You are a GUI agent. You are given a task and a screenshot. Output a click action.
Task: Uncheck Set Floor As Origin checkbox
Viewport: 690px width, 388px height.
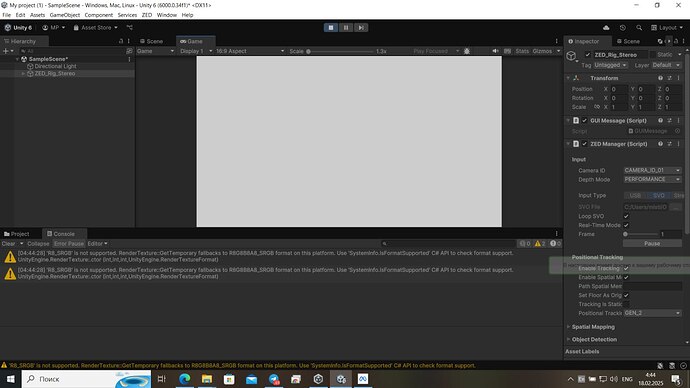click(626, 295)
